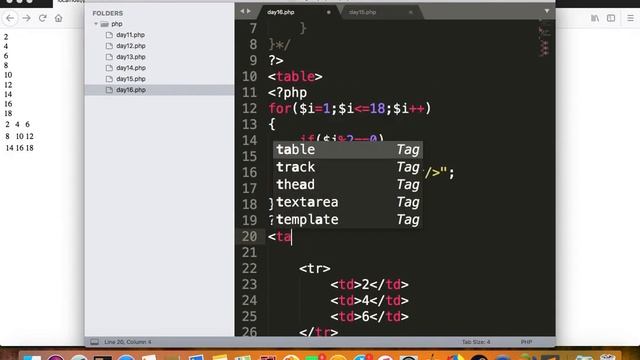Click '<td>2</td>' on line 23

pos(369,284)
